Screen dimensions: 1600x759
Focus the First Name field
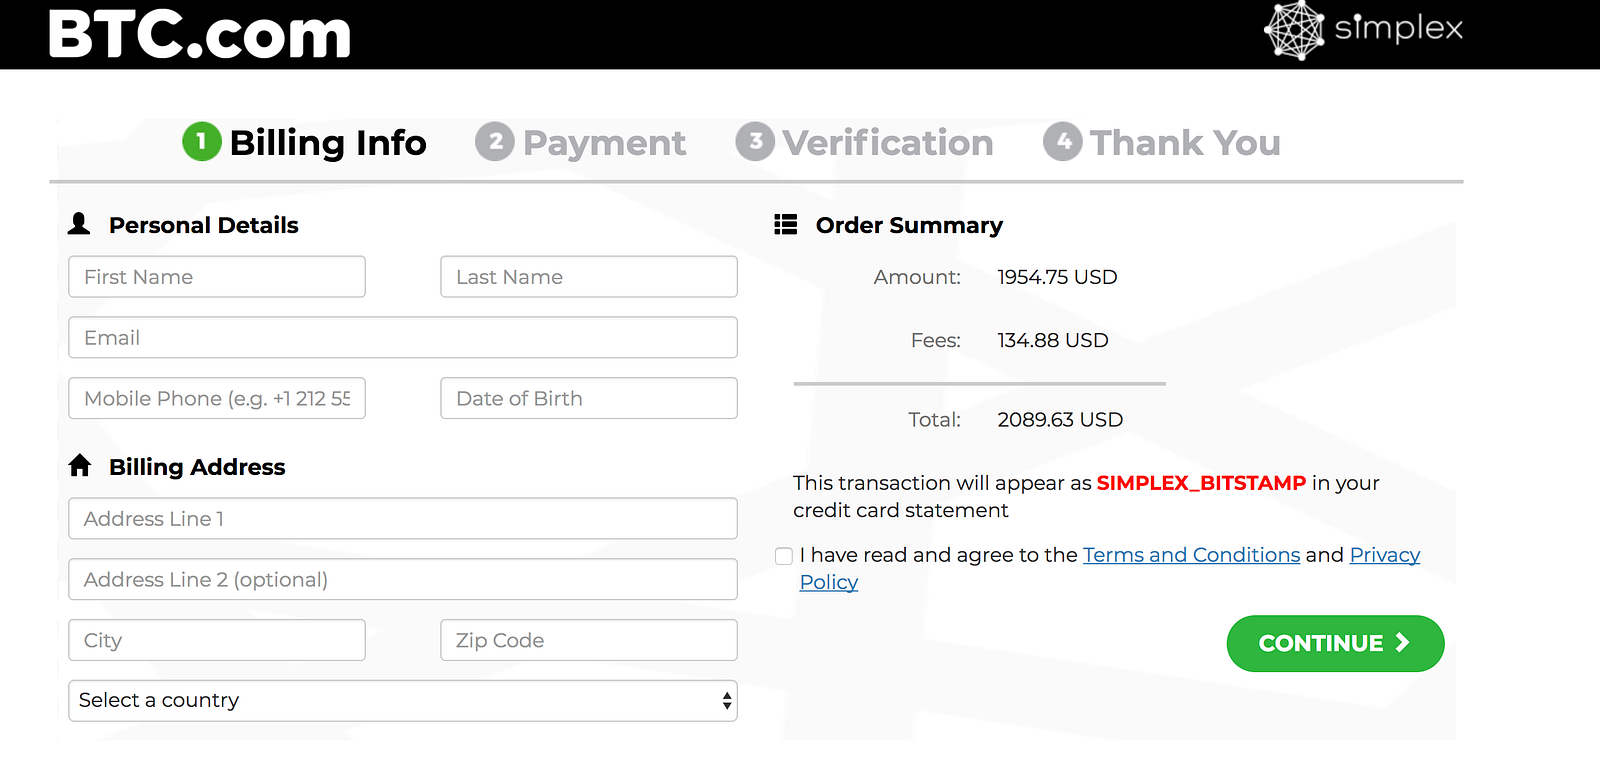[x=217, y=277]
